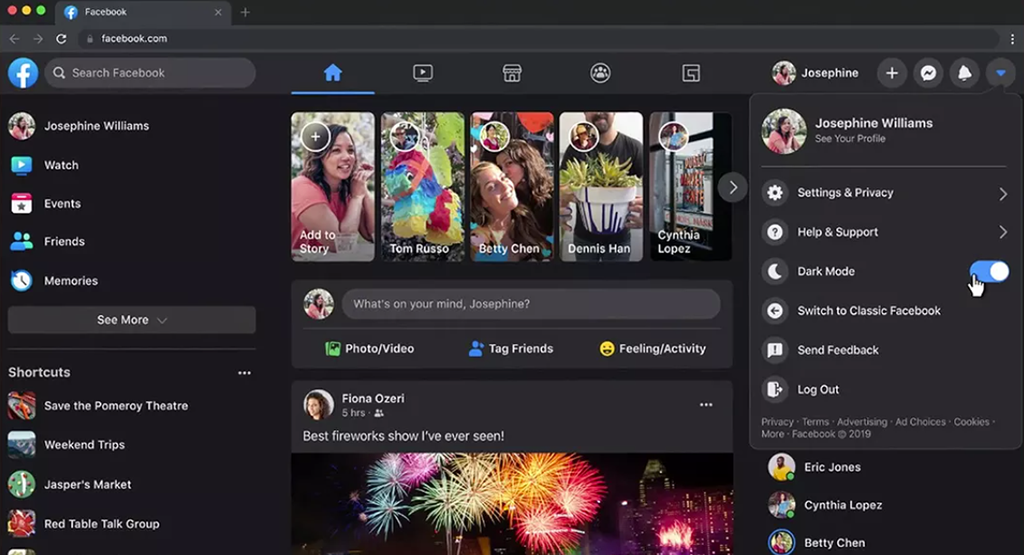This screenshot has height=555, width=1024.
Task: Click the Facebook logo icon
Action: point(23,72)
